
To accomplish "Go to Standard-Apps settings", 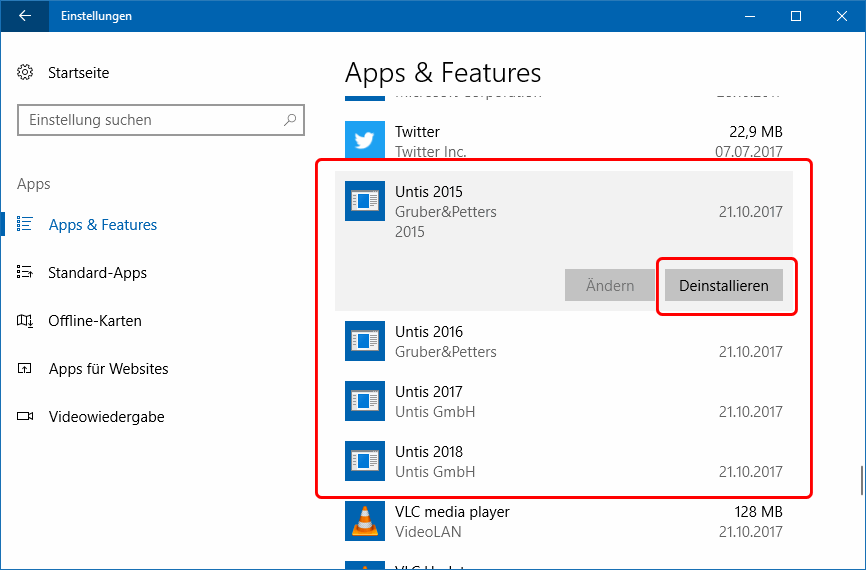I will click(x=97, y=273).
